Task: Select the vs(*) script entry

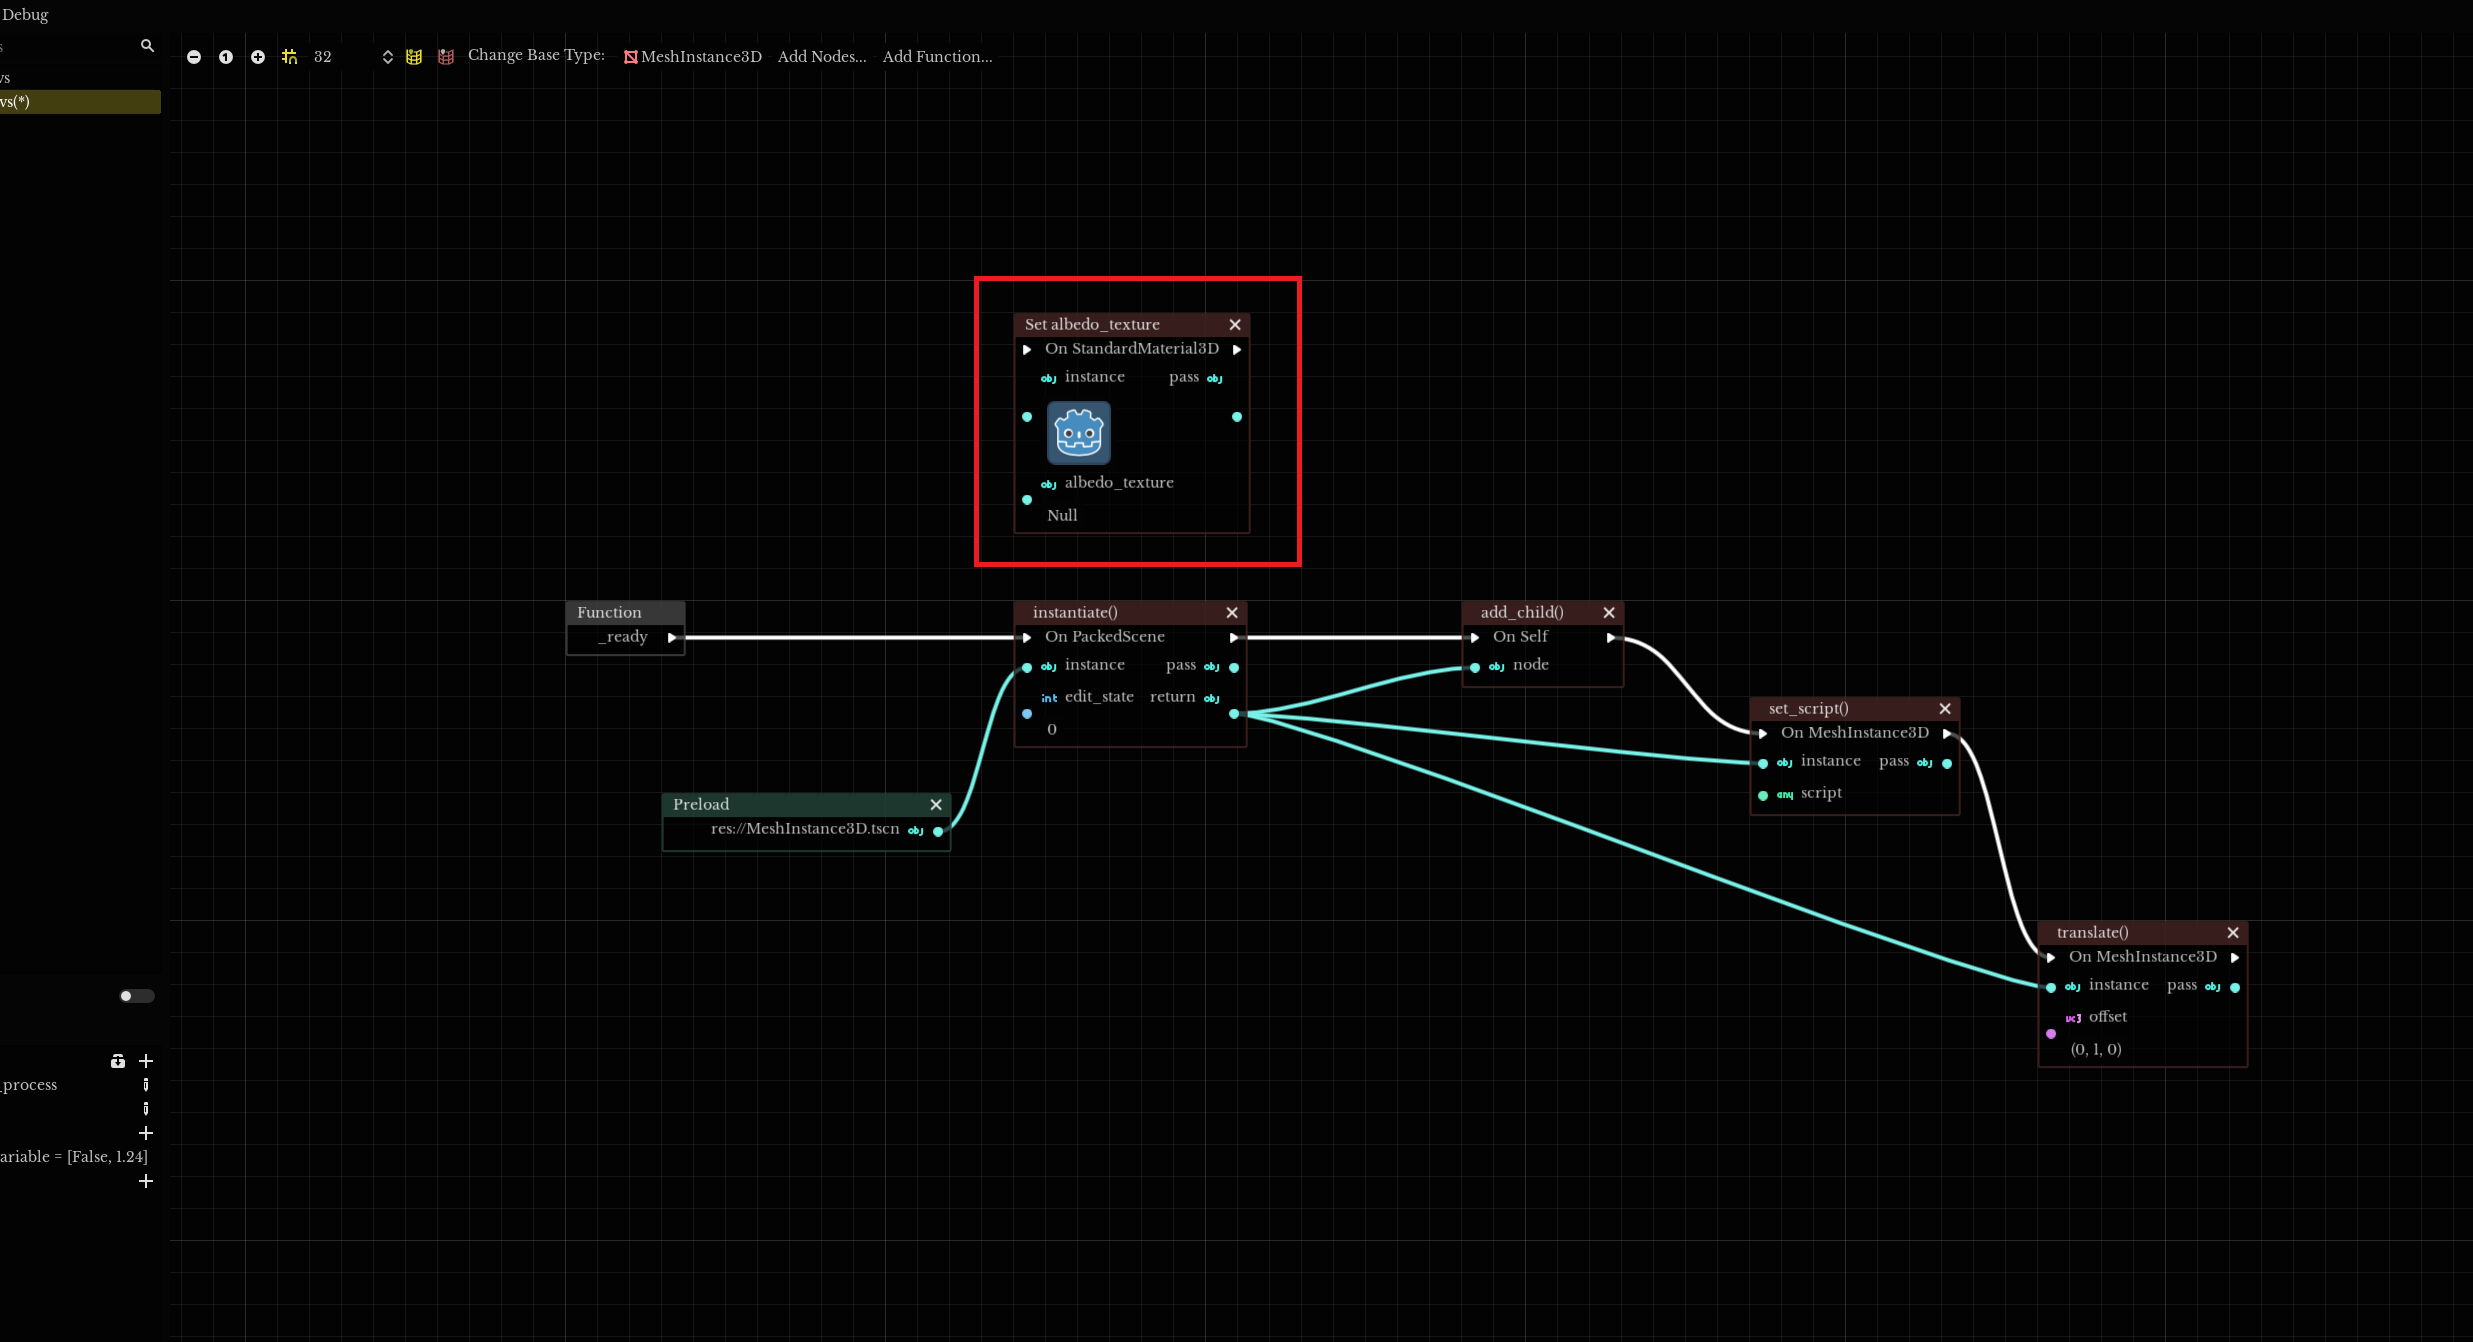Action: point(78,102)
